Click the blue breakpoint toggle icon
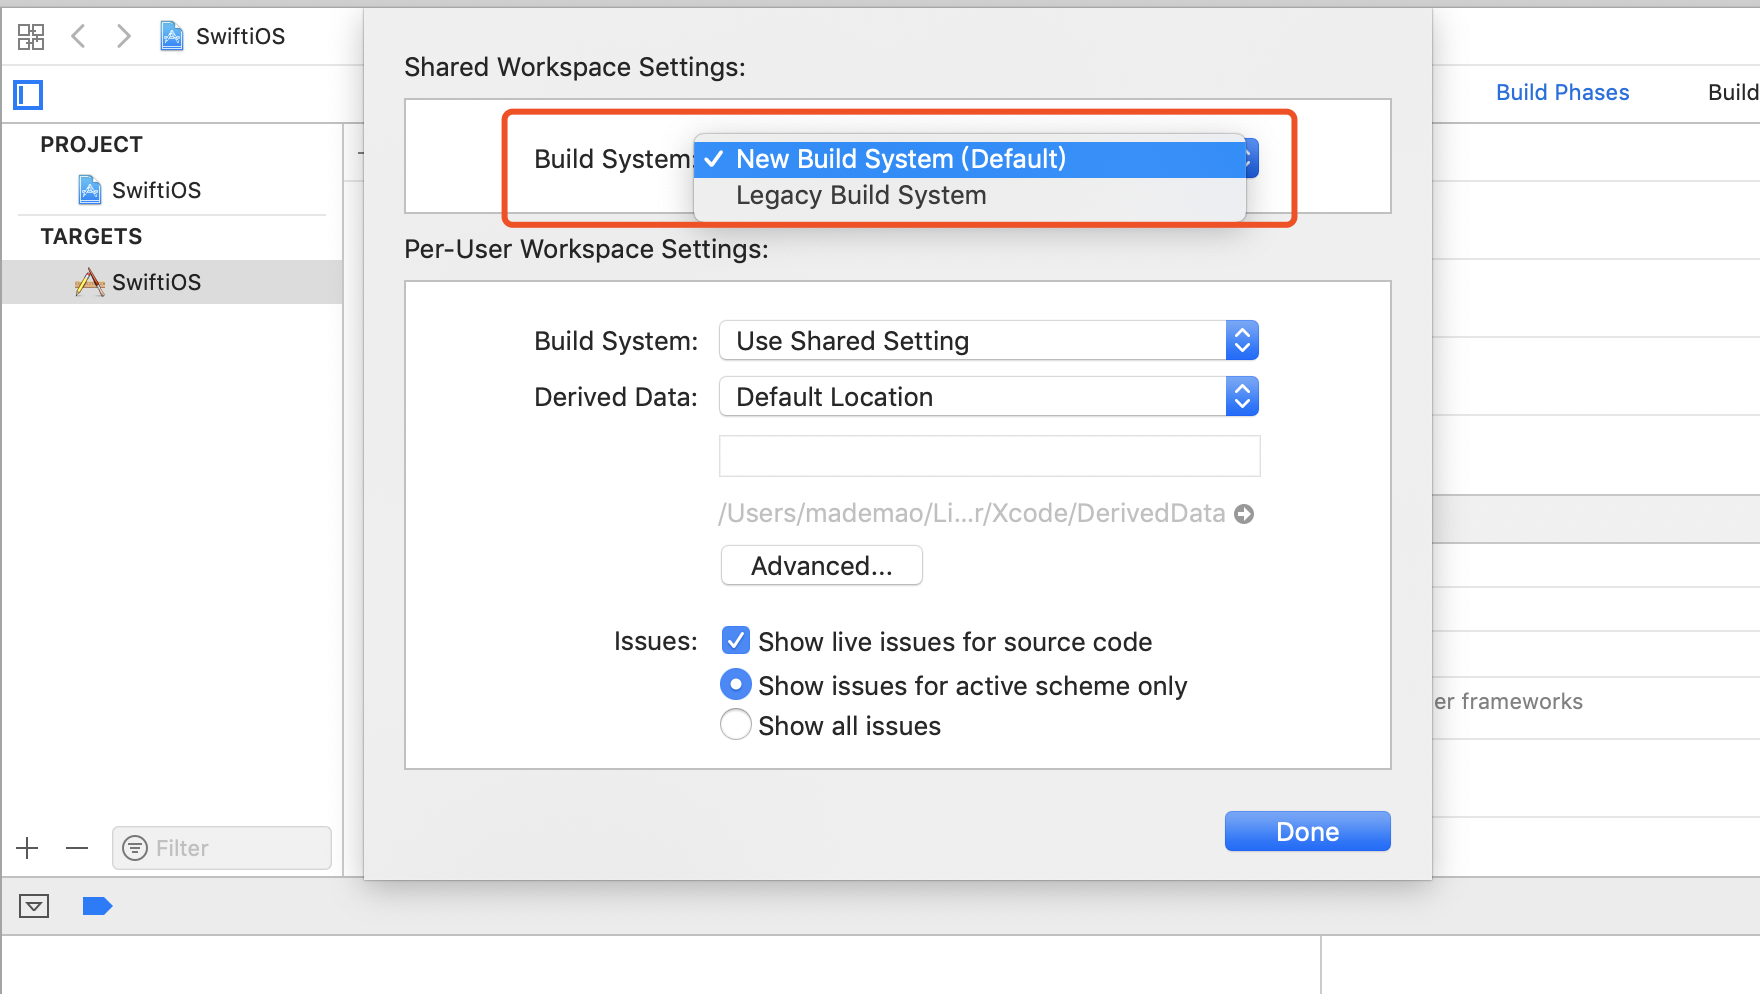The width and height of the screenshot is (1760, 994). pos(97,906)
